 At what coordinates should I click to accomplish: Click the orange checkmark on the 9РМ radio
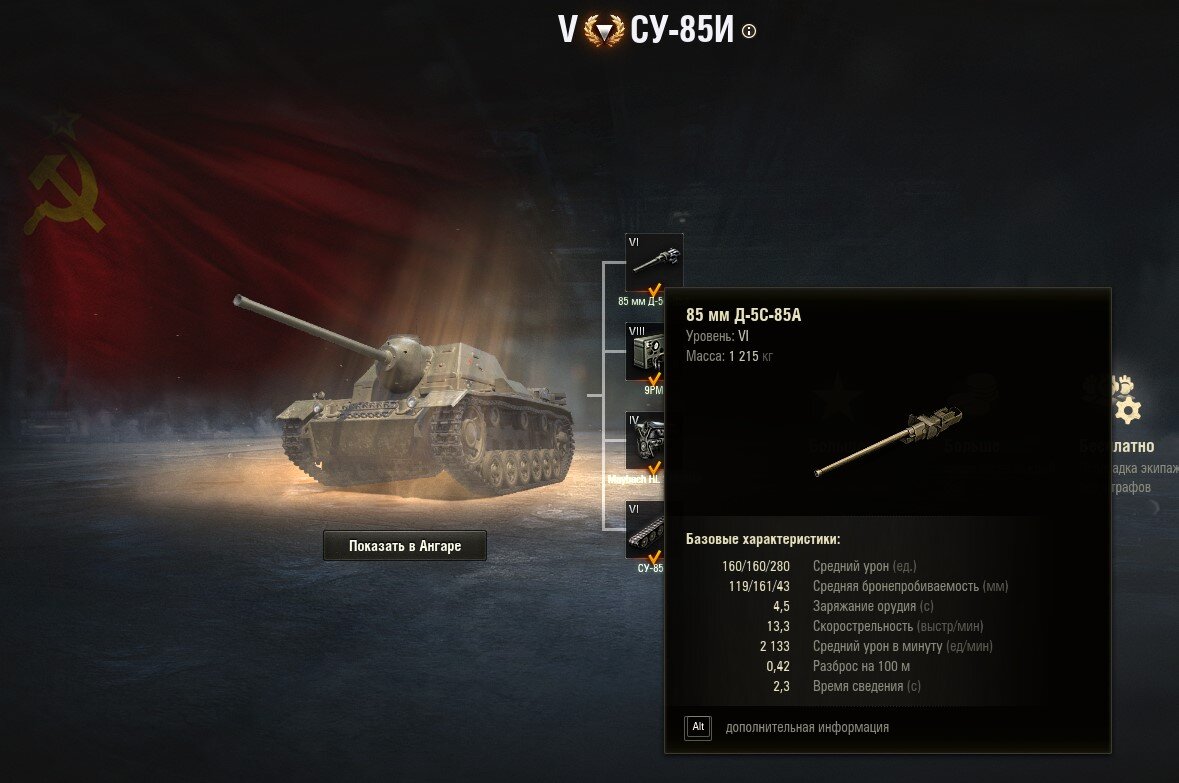point(654,379)
